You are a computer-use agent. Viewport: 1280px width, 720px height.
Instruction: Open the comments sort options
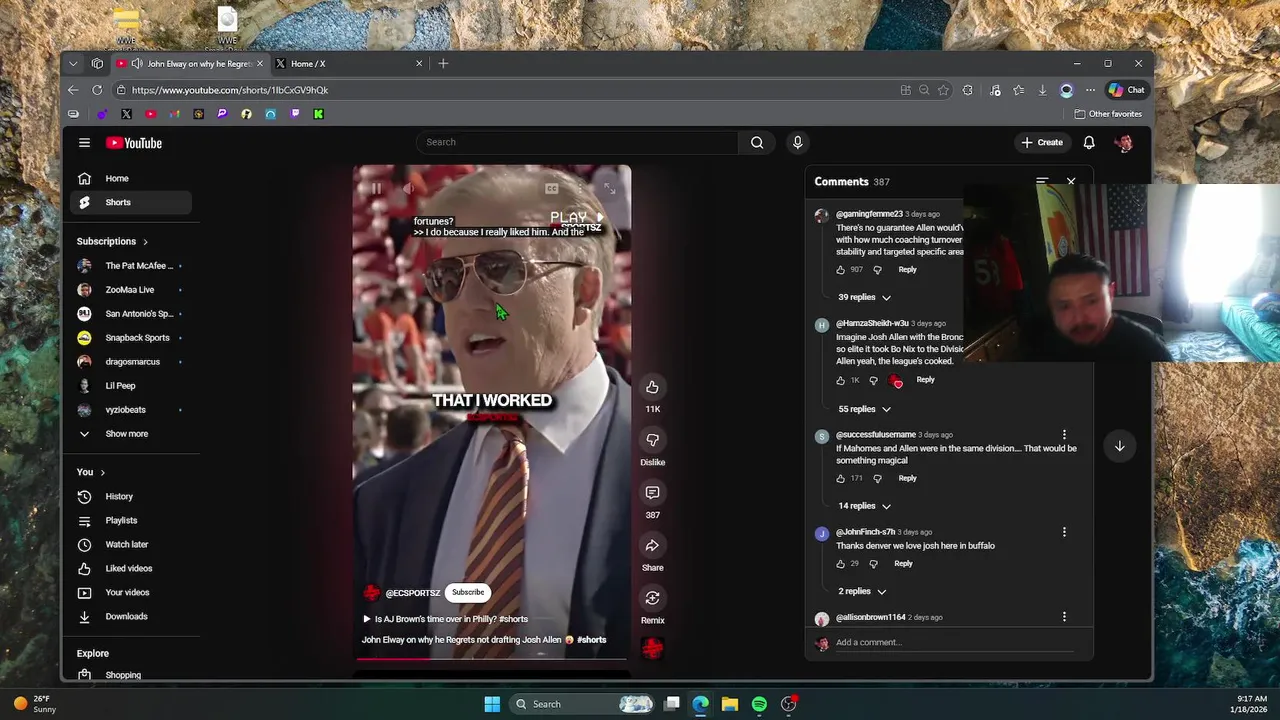[1042, 181]
